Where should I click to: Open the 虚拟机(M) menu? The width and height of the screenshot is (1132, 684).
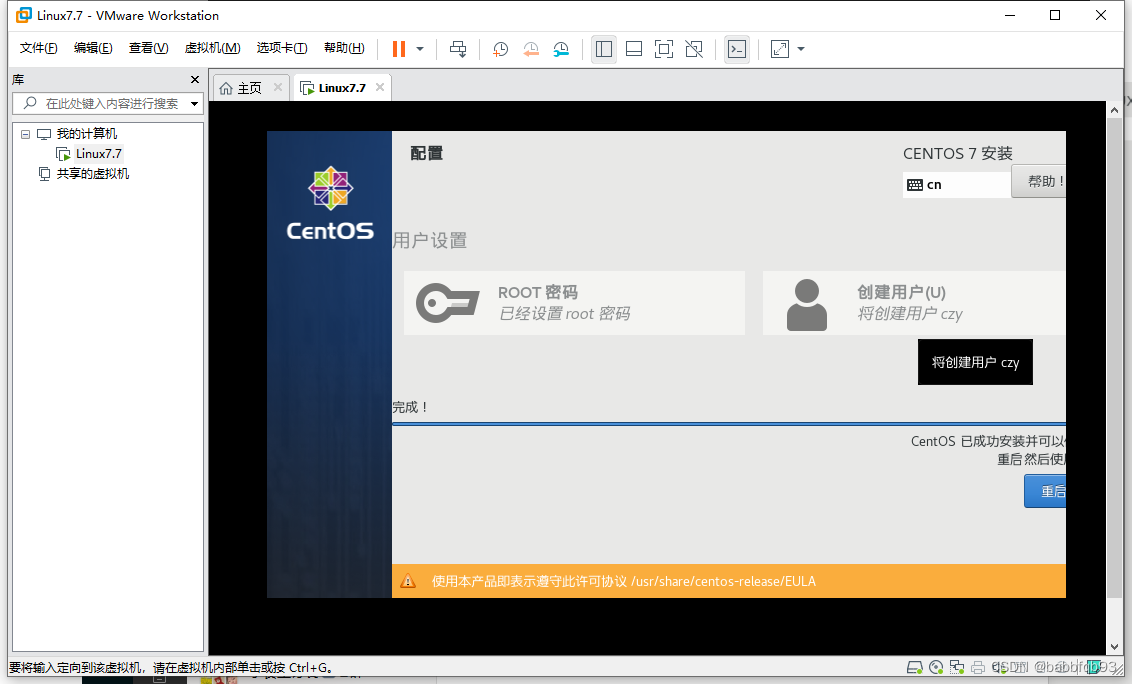(x=212, y=48)
